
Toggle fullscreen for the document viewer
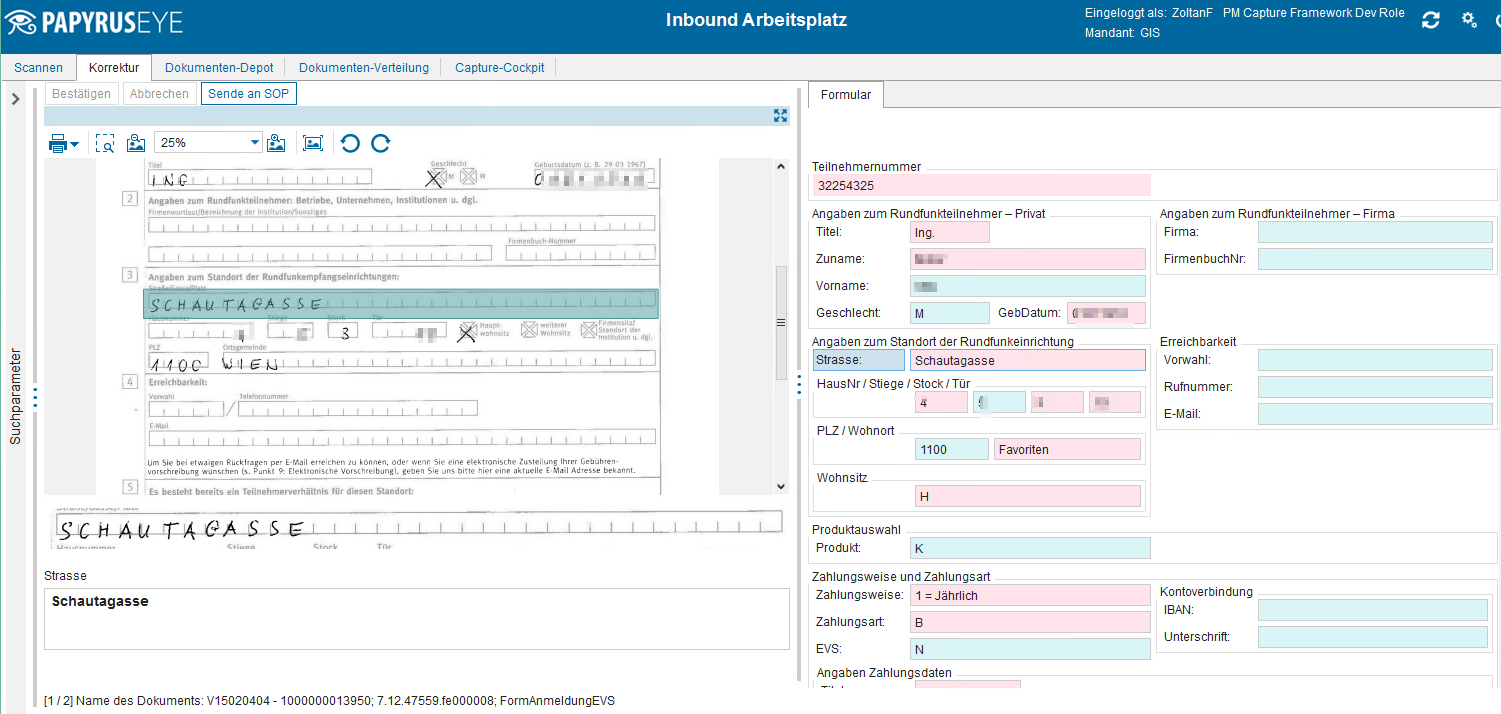781,115
